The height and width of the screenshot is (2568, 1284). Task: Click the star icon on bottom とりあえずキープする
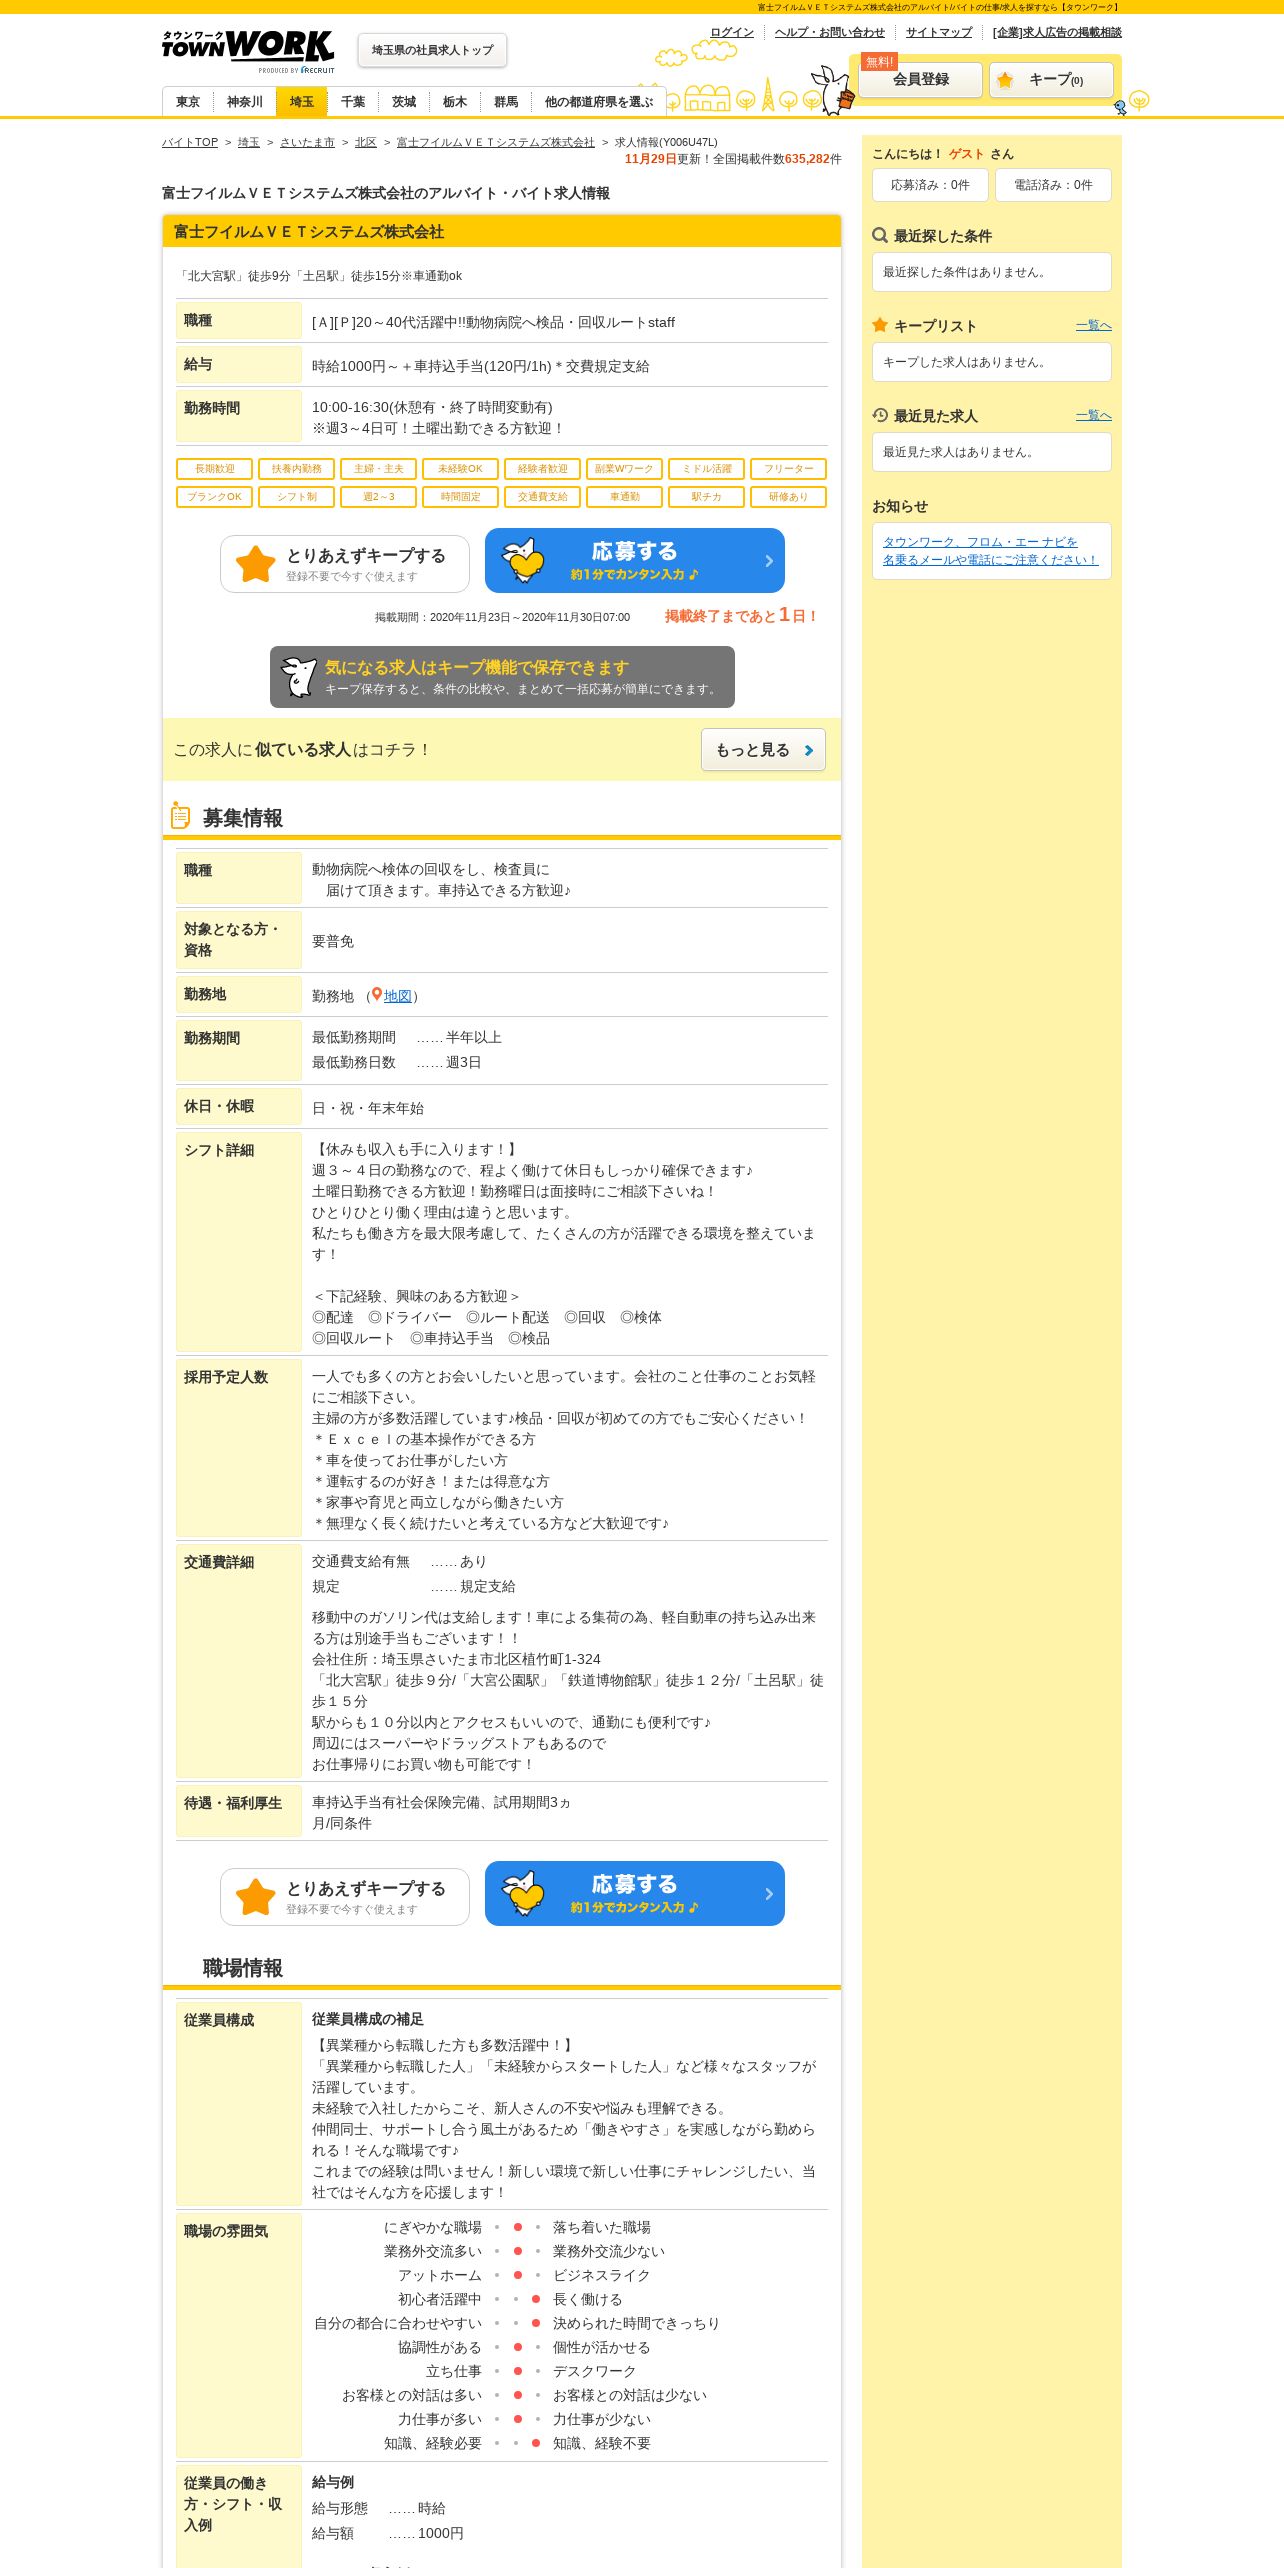(x=256, y=1897)
